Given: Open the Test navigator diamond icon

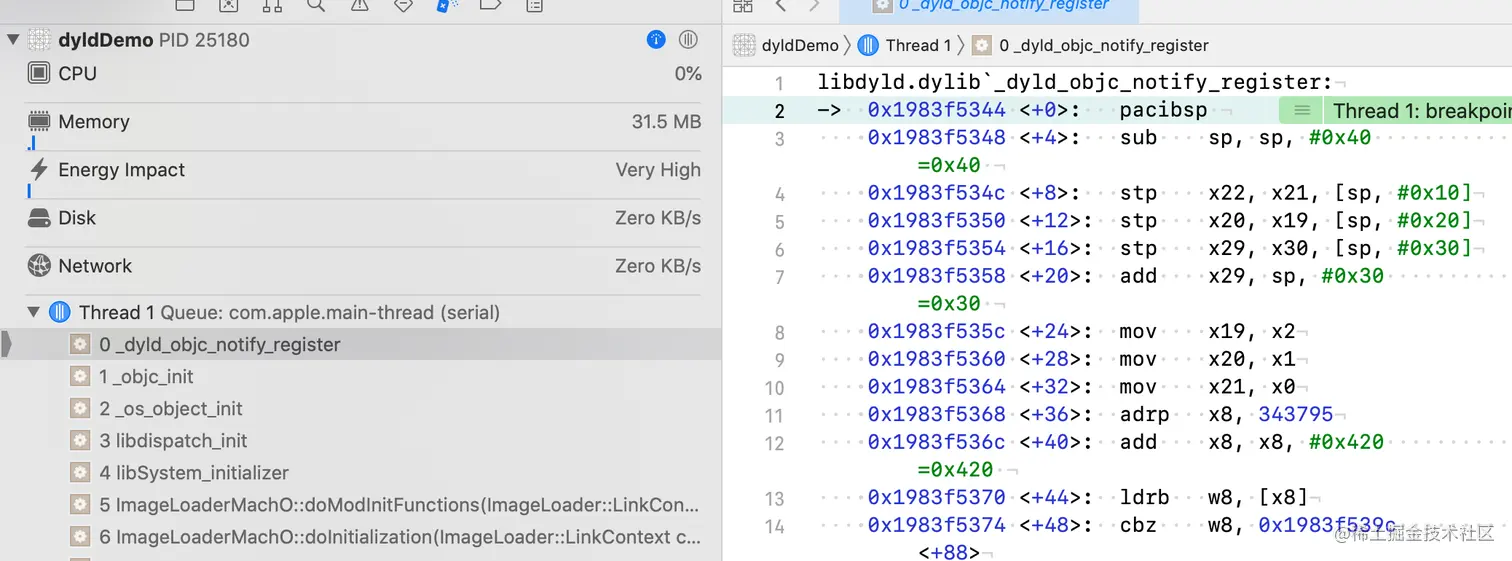Looking at the screenshot, I should (x=403, y=5).
